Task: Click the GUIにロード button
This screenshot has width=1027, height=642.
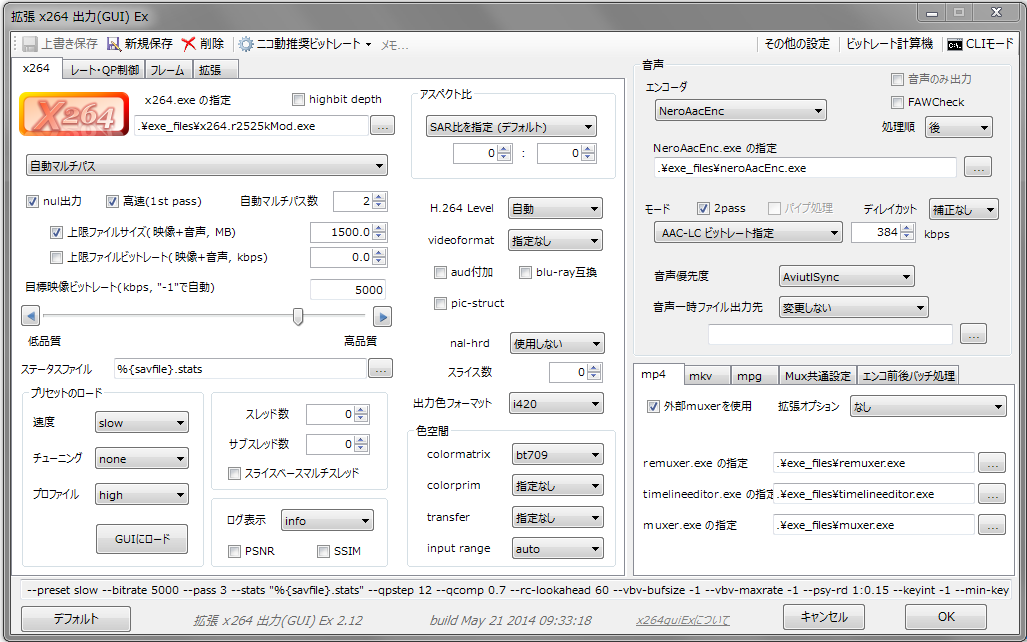Action: pyautogui.click(x=142, y=539)
